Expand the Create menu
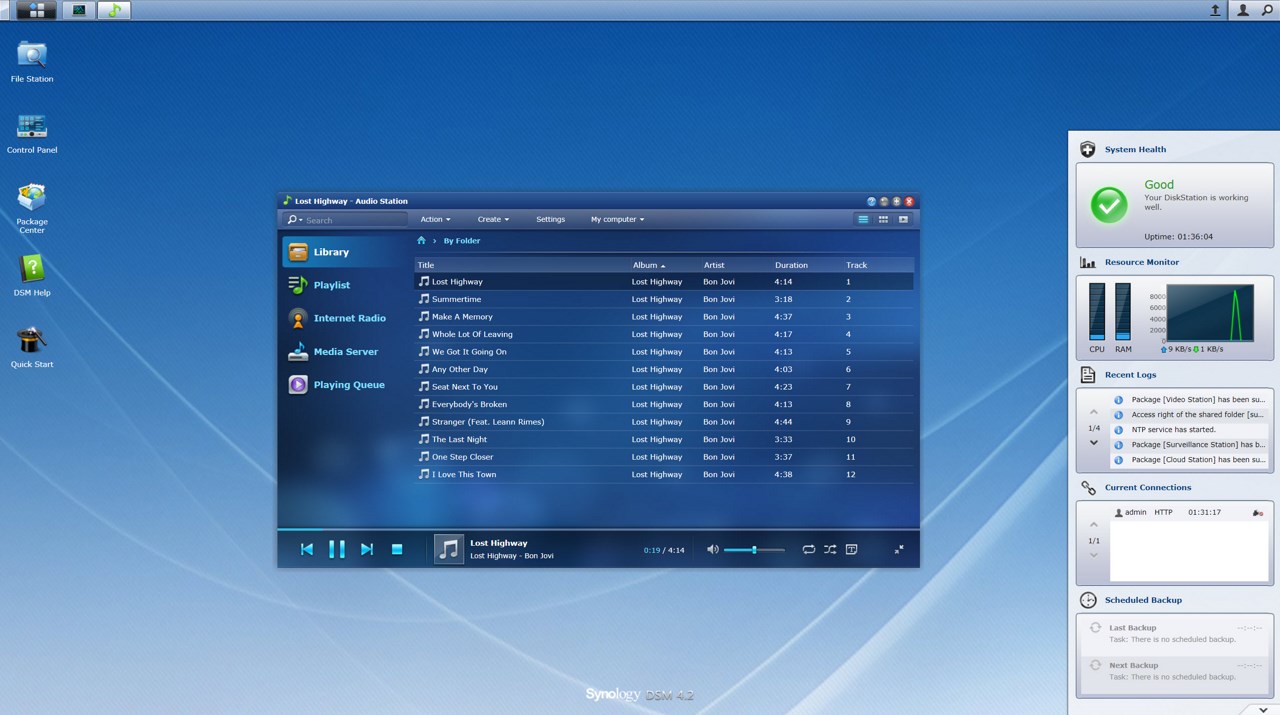Image resolution: width=1280 pixels, height=715 pixels. coord(493,219)
